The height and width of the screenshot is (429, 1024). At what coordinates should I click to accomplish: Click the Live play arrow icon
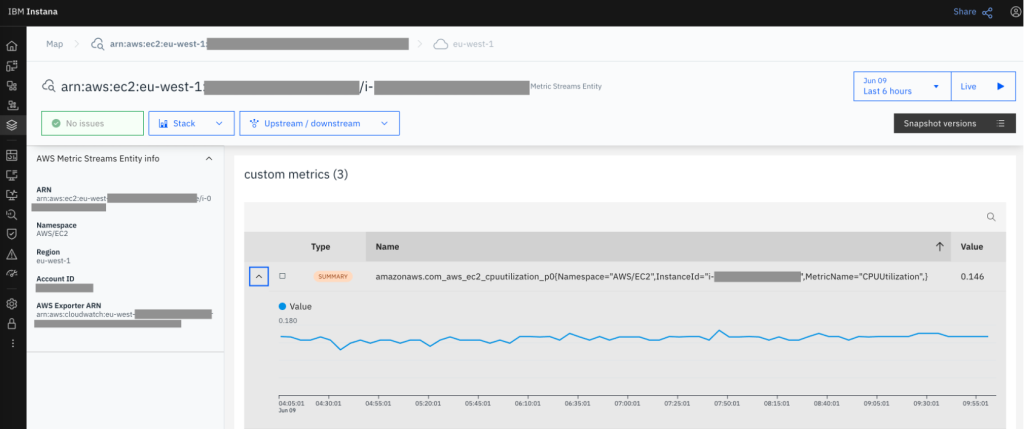point(1000,86)
